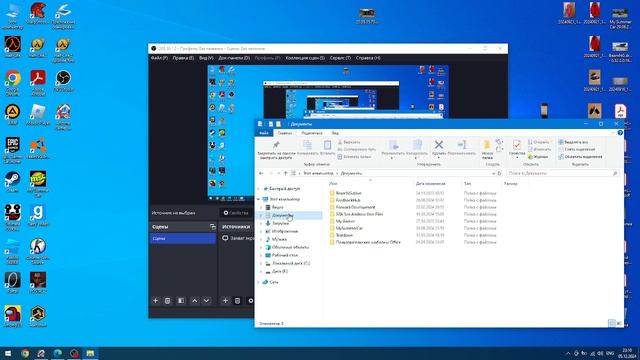The height and width of the screenshot is (360, 640).
Task: Open address bar history dropdown arrow
Action: pos(493,173)
